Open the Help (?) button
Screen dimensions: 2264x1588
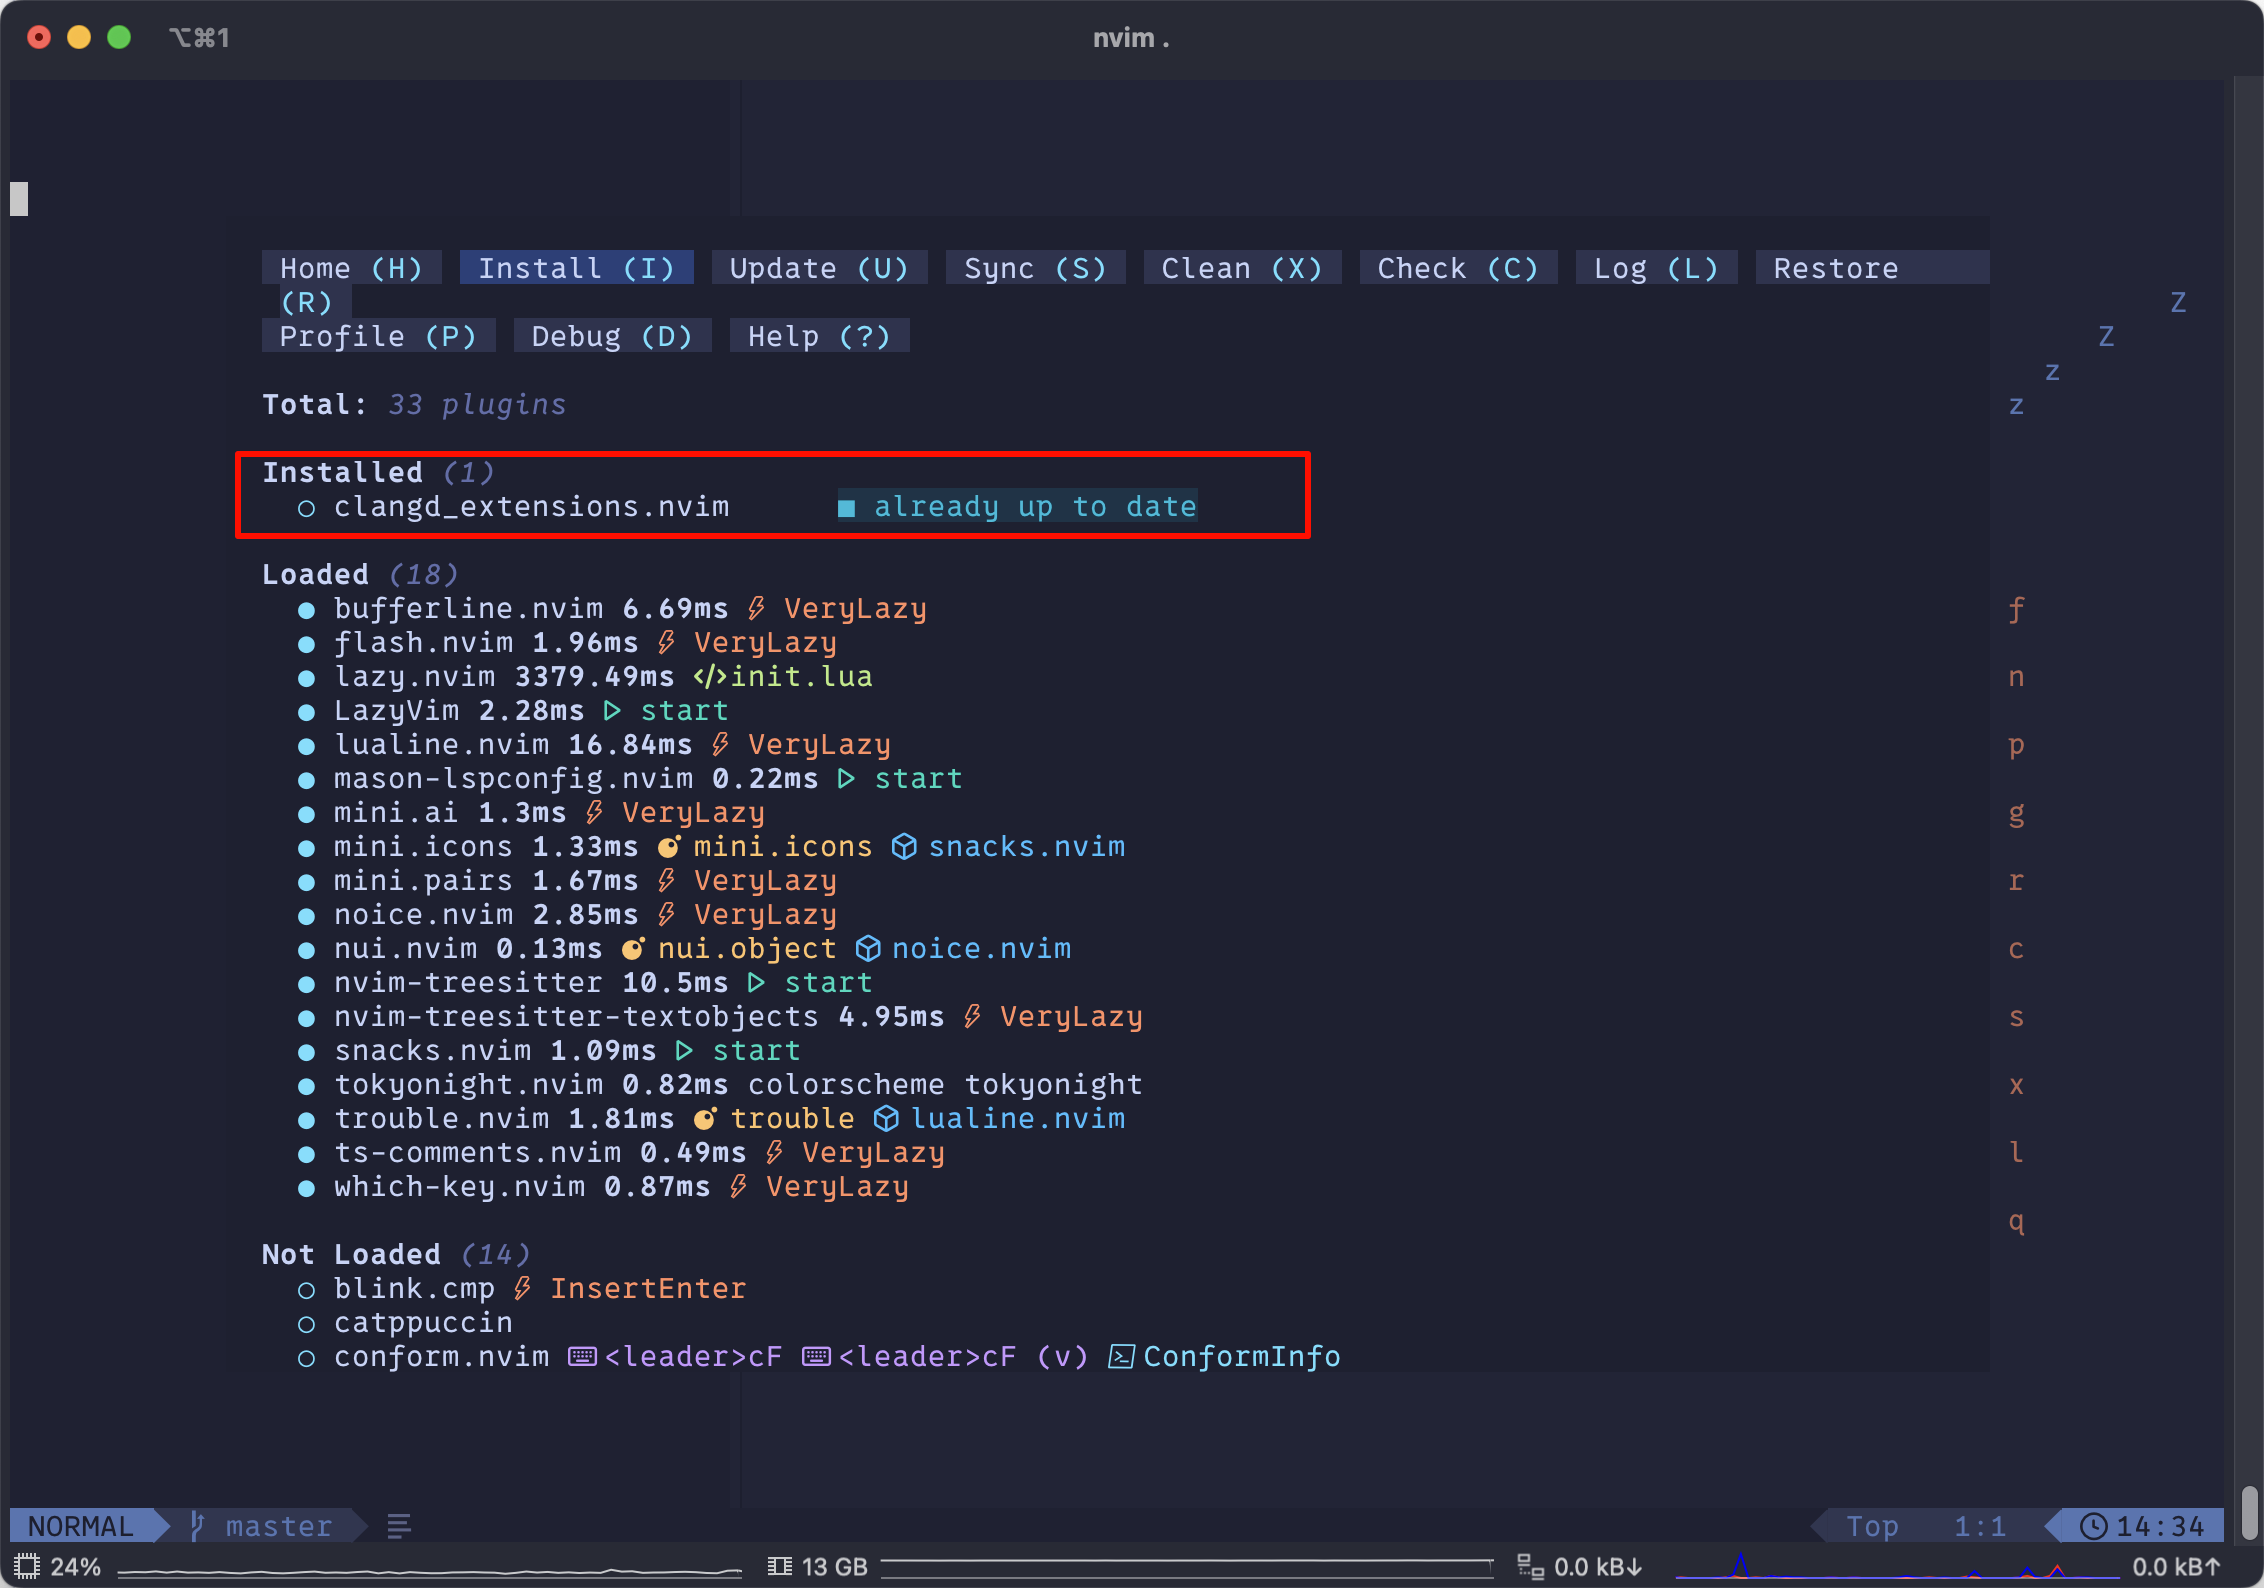coord(819,336)
